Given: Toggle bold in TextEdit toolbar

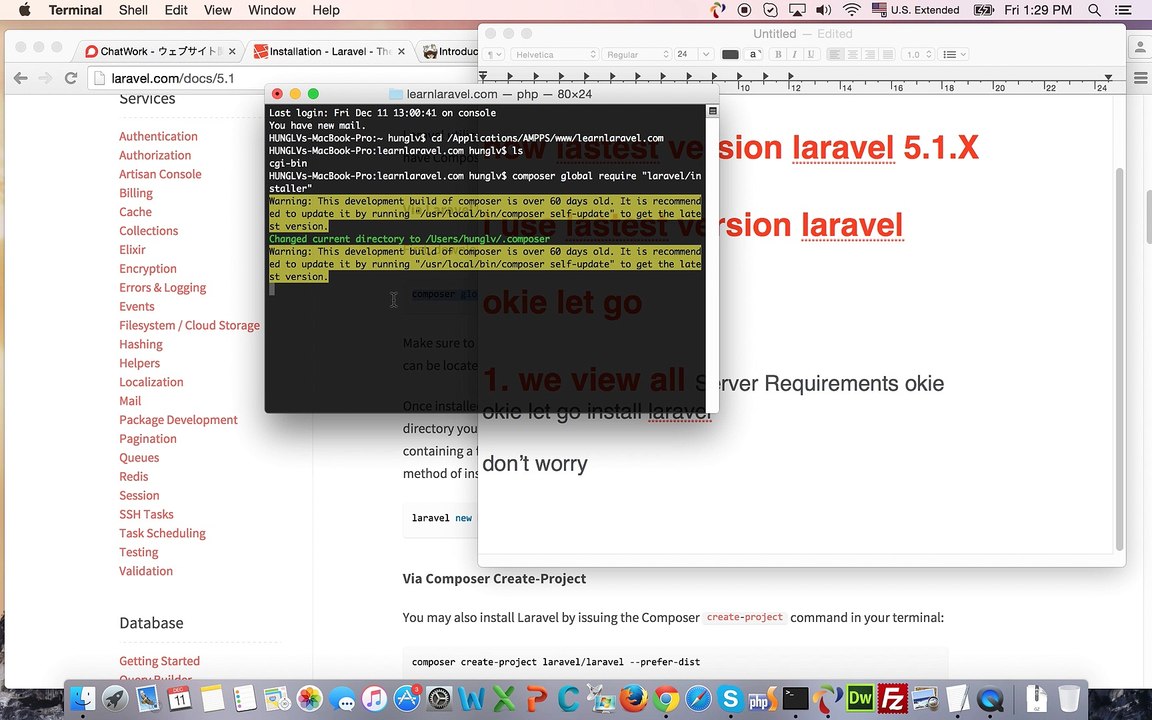Looking at the screenshot, I should tap(777, 54).
